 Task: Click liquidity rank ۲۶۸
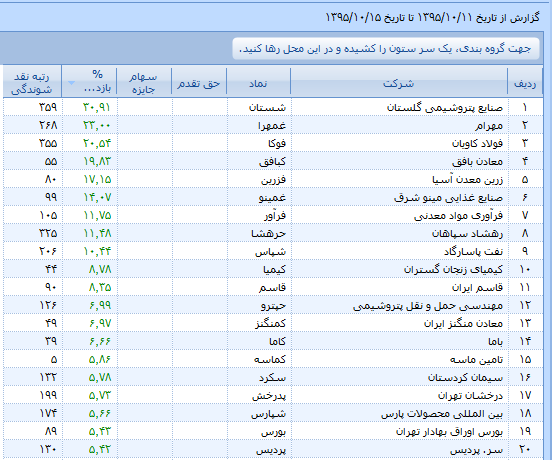[x=48, y=125]
